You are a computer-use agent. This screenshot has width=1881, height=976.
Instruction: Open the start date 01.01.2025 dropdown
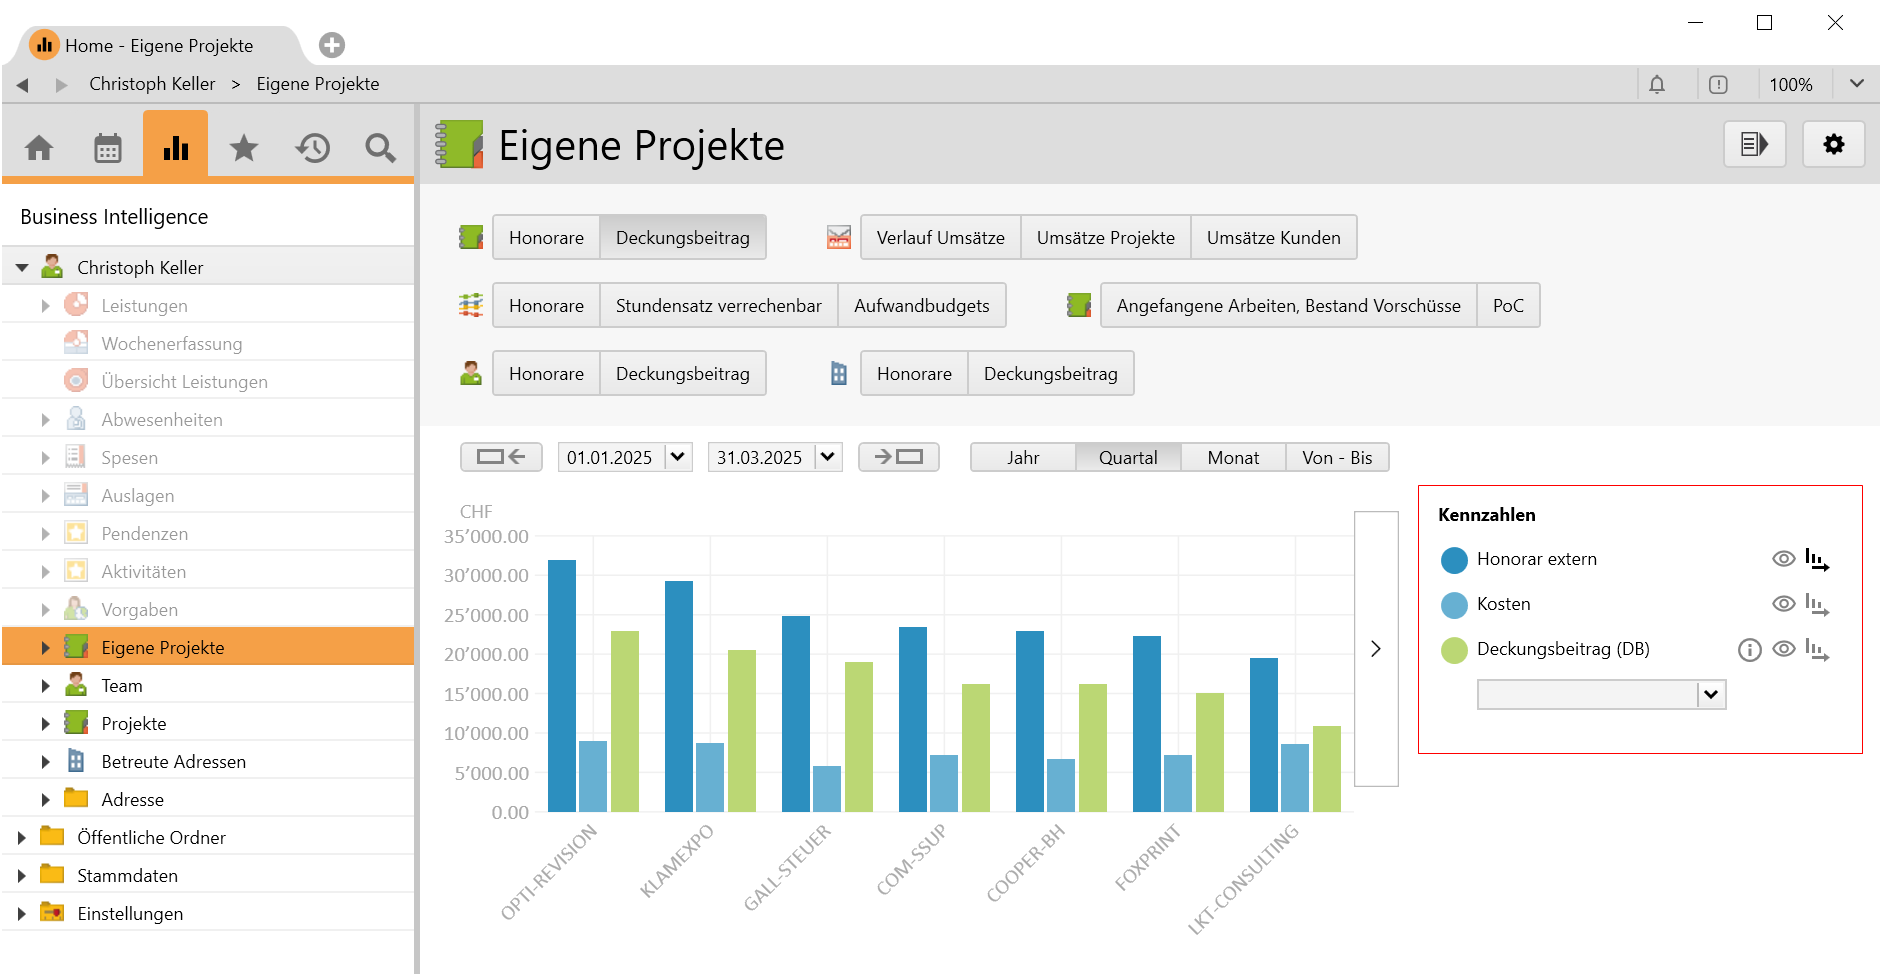(678, 457)
